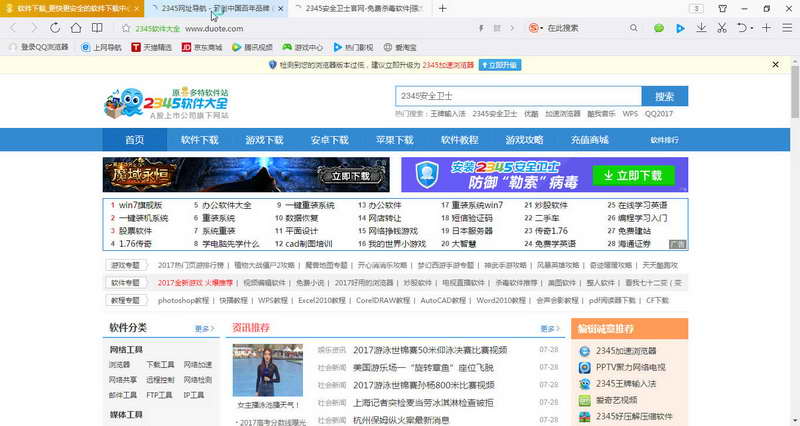Click the 立即升级 upgrade button

click(500, 65)
